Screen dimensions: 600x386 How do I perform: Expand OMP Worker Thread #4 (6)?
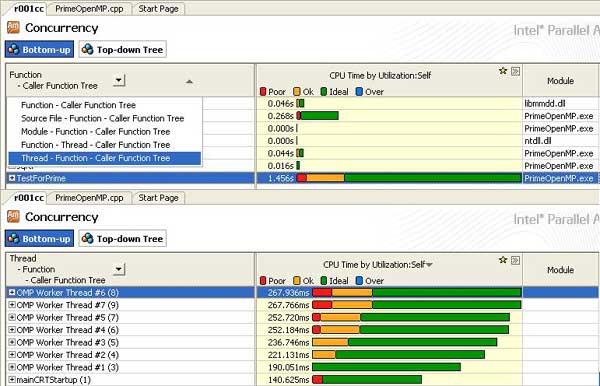click(x=12, y=329)
